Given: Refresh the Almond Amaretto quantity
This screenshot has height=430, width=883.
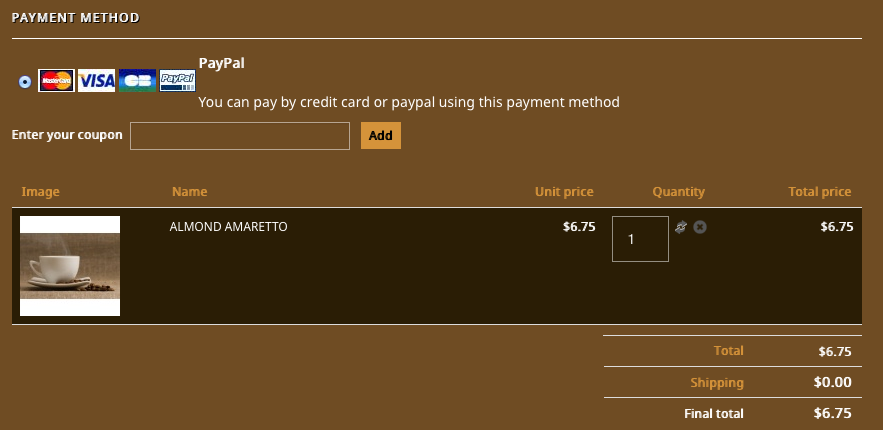Looking at the screenshot, I should (x=681, y=227).
